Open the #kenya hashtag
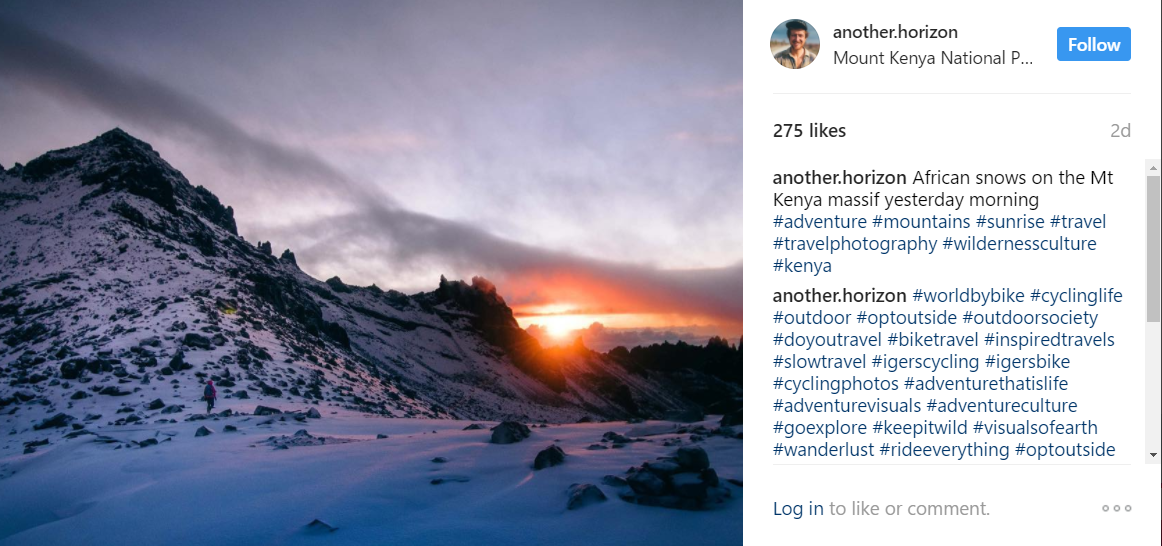 (802, 266)
